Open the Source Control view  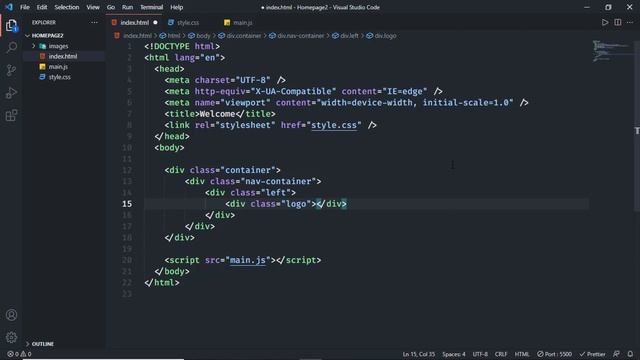(11, 70)
